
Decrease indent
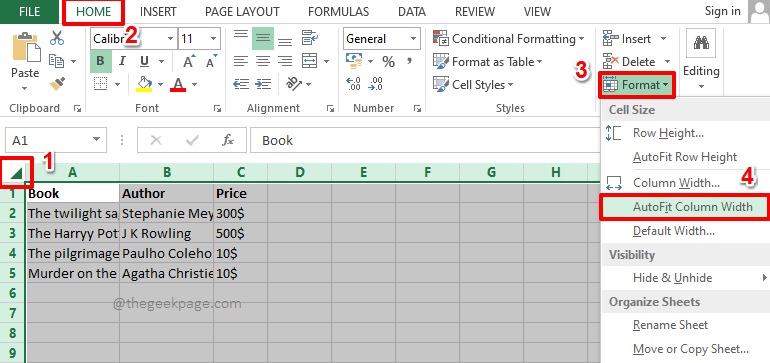241,84
